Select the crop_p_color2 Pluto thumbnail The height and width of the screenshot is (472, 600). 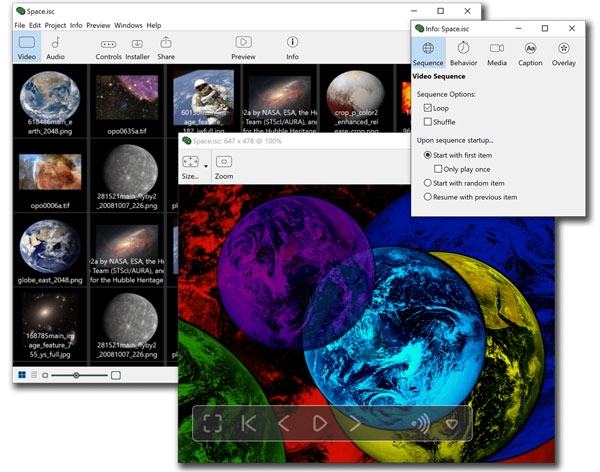click(356, 99)
